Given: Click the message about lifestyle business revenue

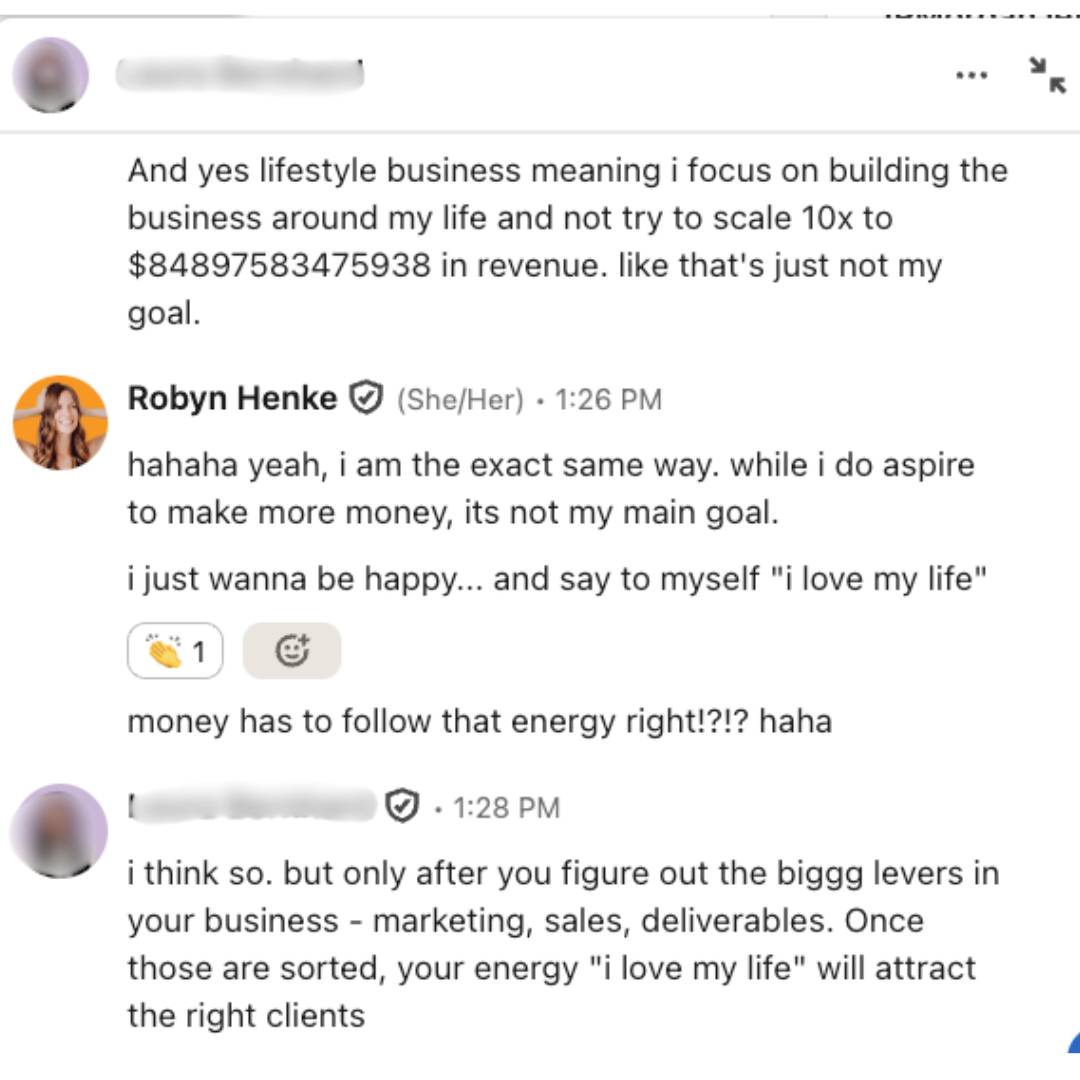Looking at the screenshot, I should pyautogui.click(x=567, y=242).
